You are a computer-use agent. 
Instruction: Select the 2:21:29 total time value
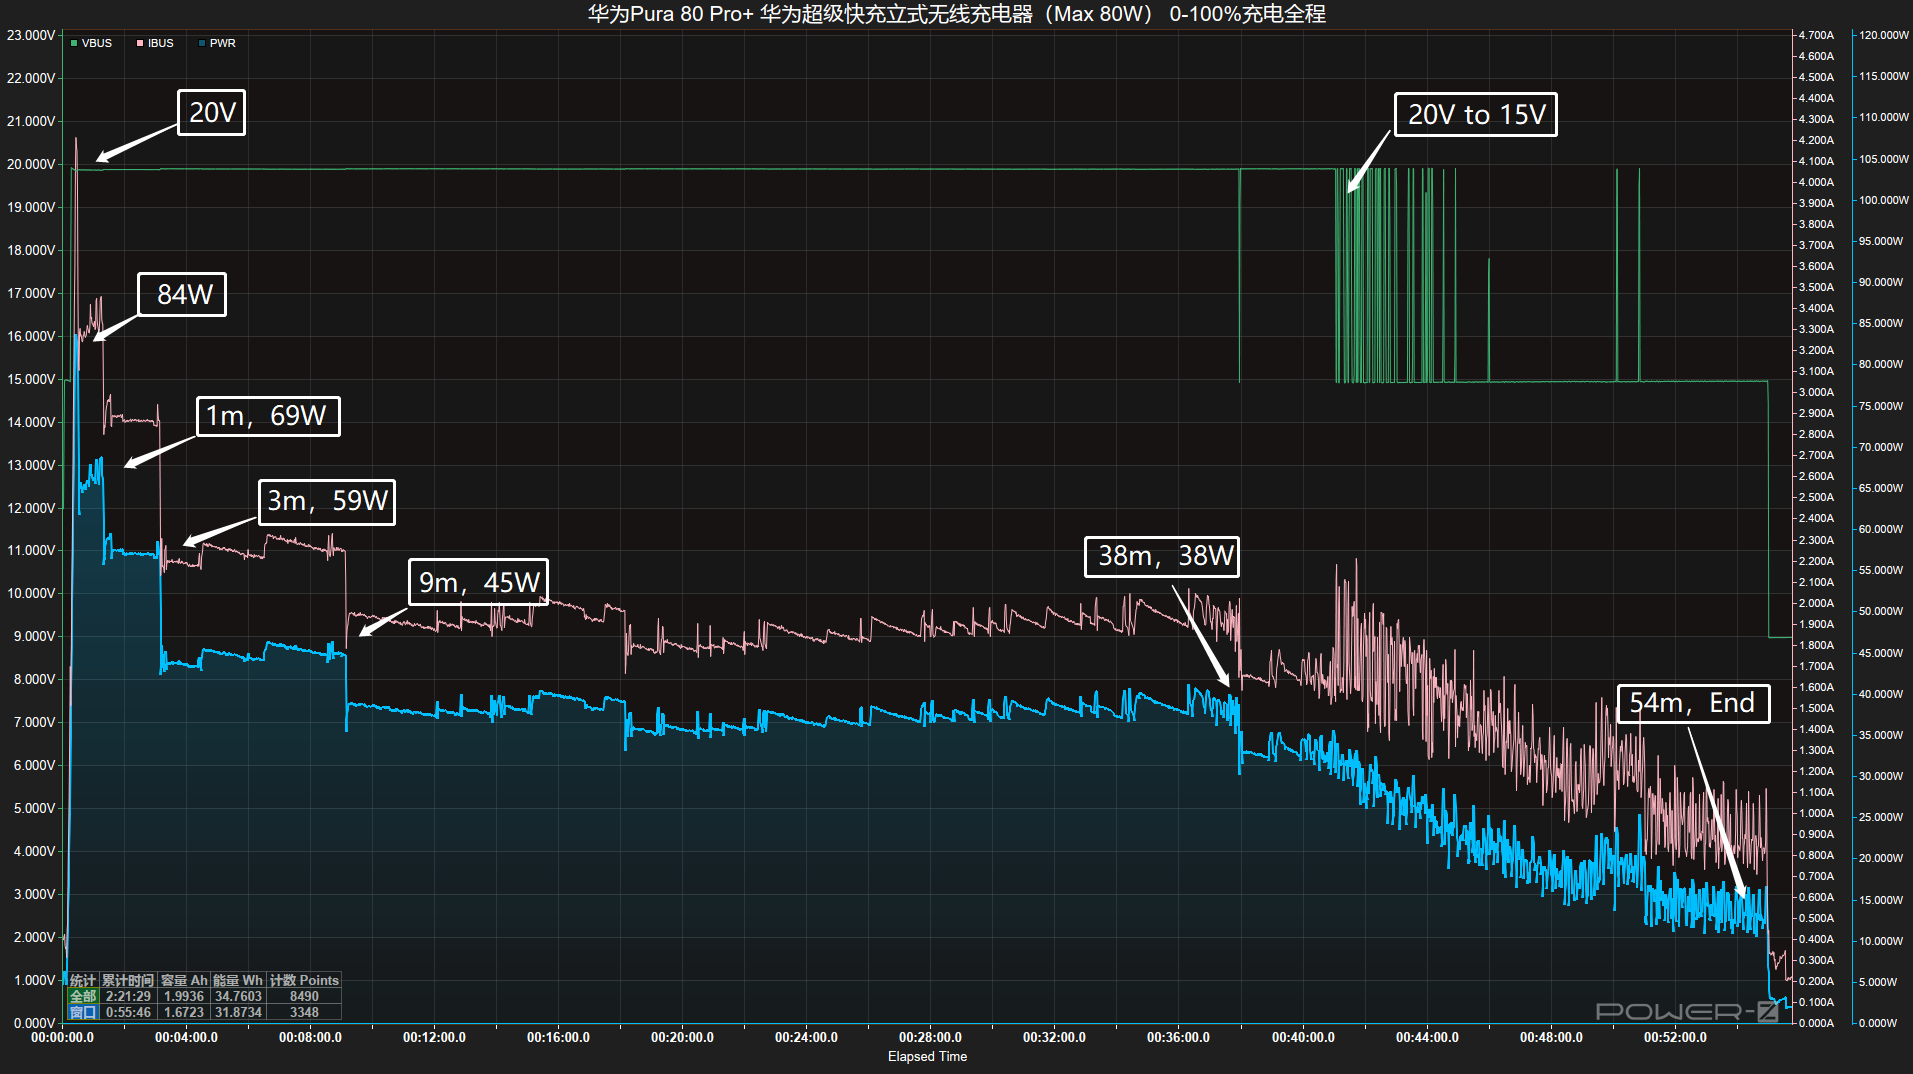128,996
